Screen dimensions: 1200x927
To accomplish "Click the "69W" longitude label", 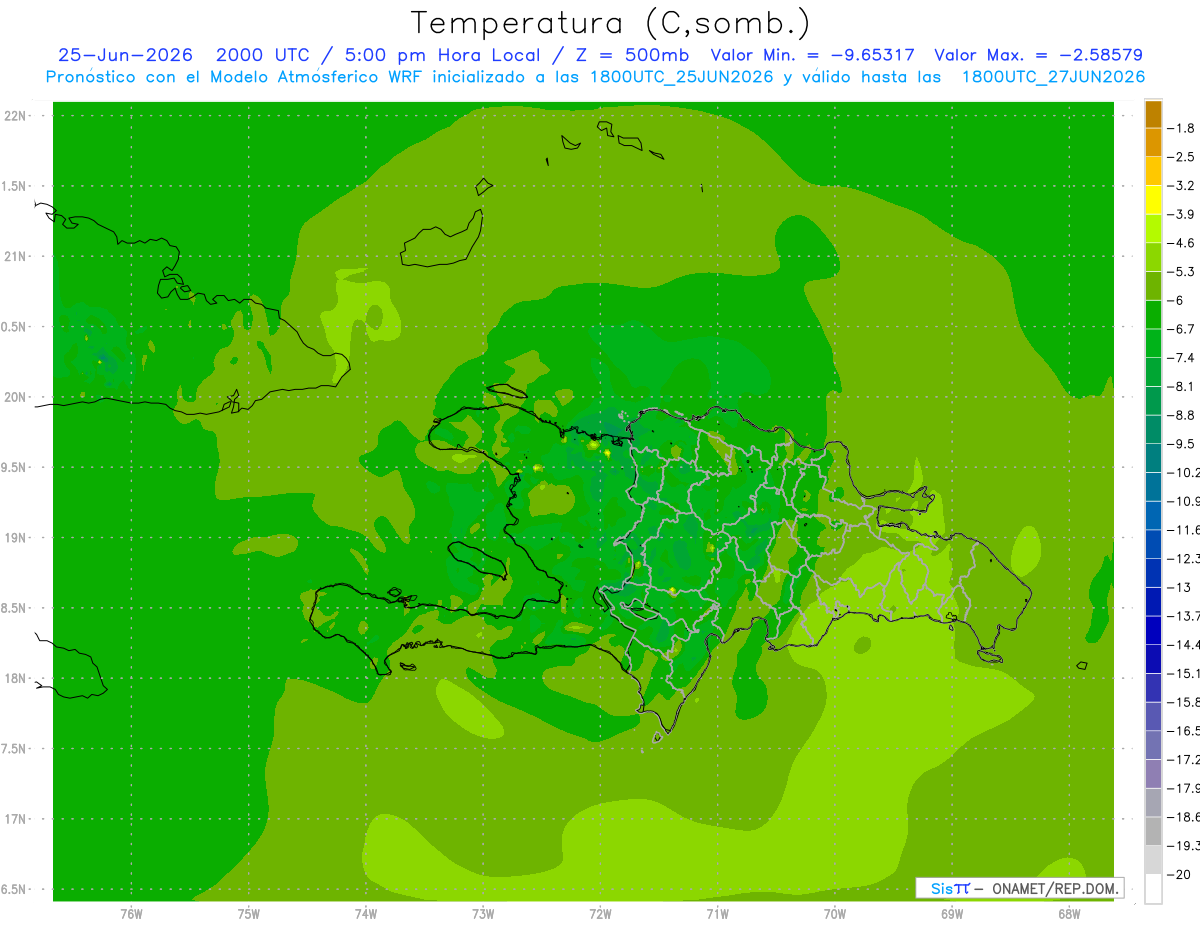I will tap(952, 914).
